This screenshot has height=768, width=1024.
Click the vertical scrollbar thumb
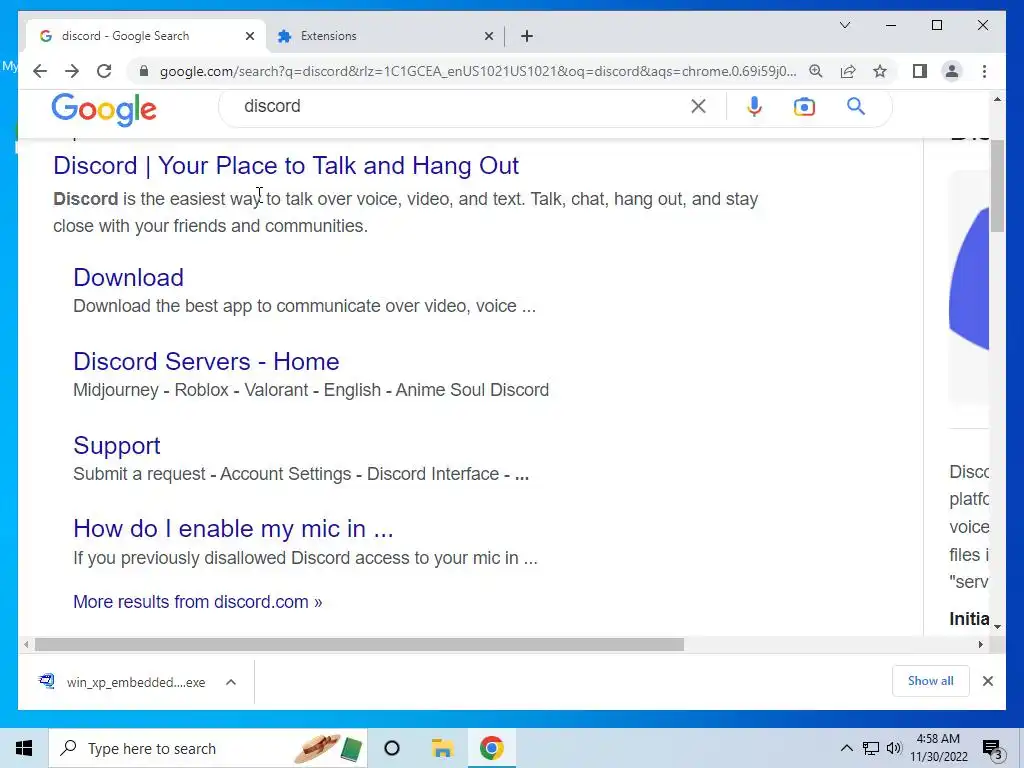click(997, 185)
